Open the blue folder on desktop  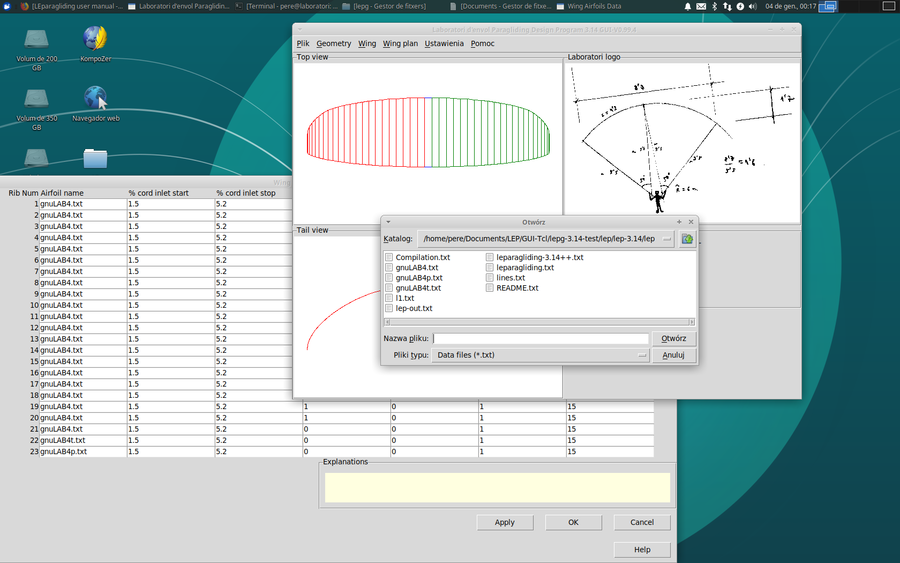95,158
